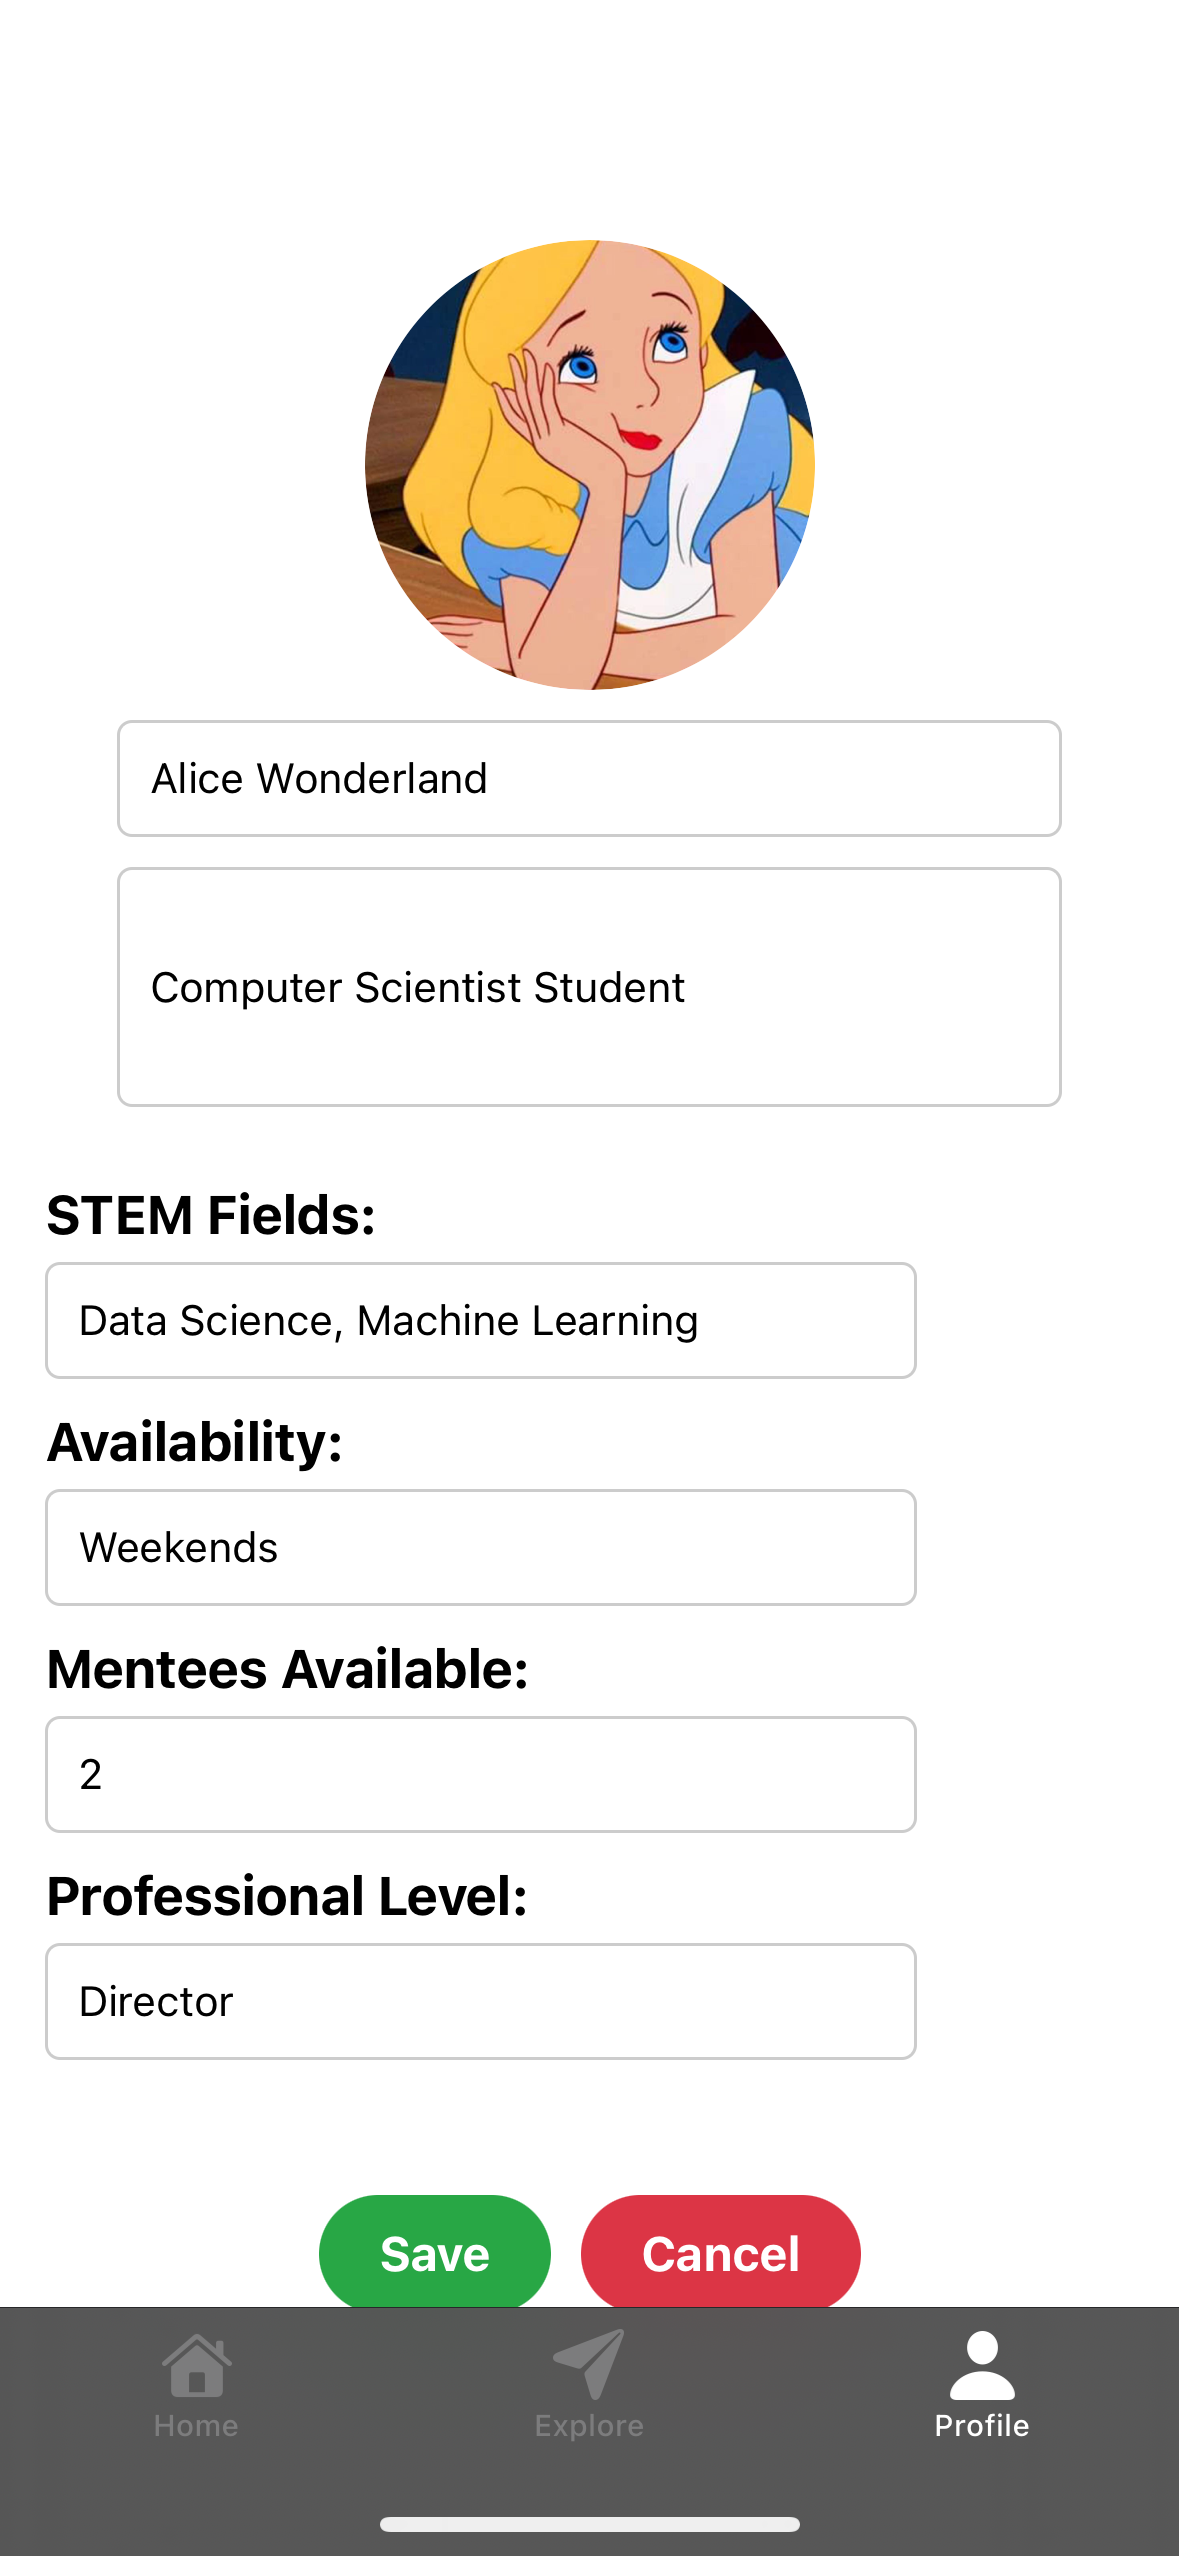Edit the Alice Wonderland name field
Image resolution: width=1179 pixels, height=2556 pixels.
point(589,779)
